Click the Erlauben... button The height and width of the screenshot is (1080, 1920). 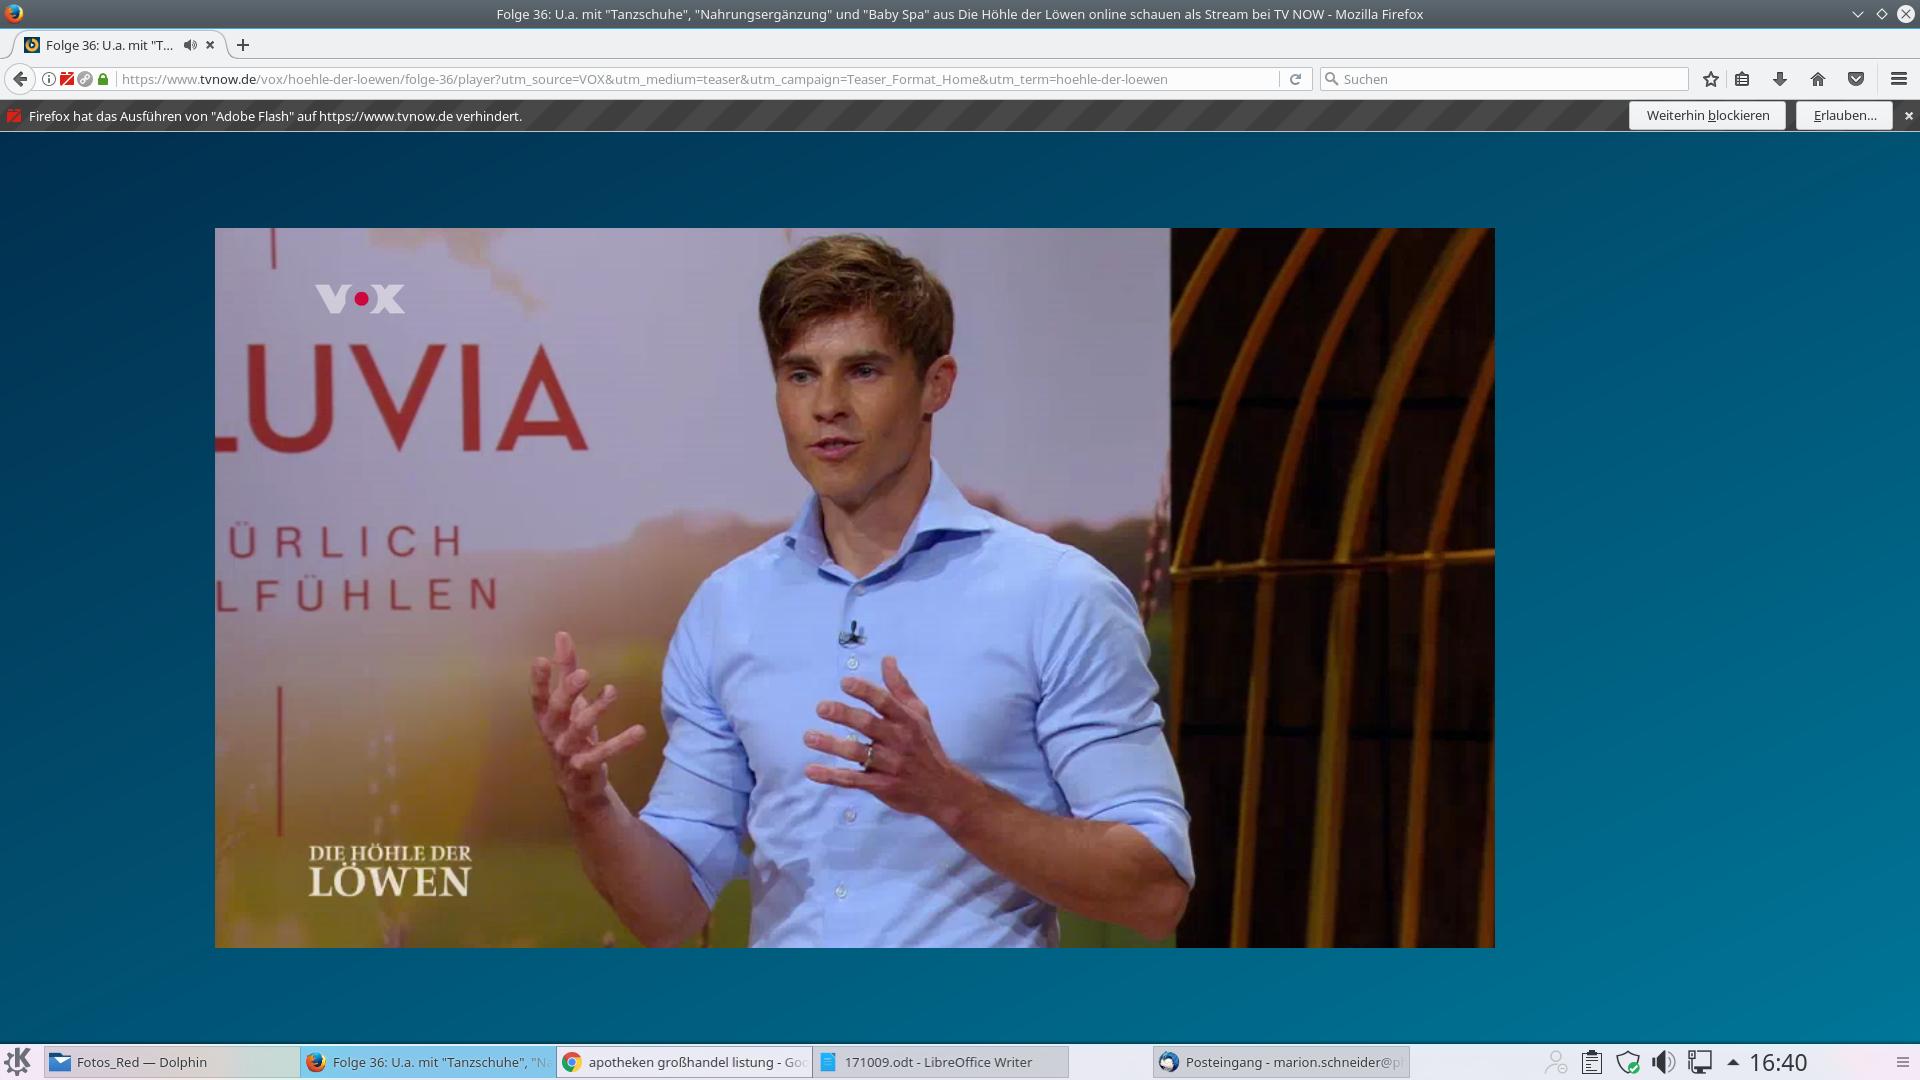[1844, 116]
